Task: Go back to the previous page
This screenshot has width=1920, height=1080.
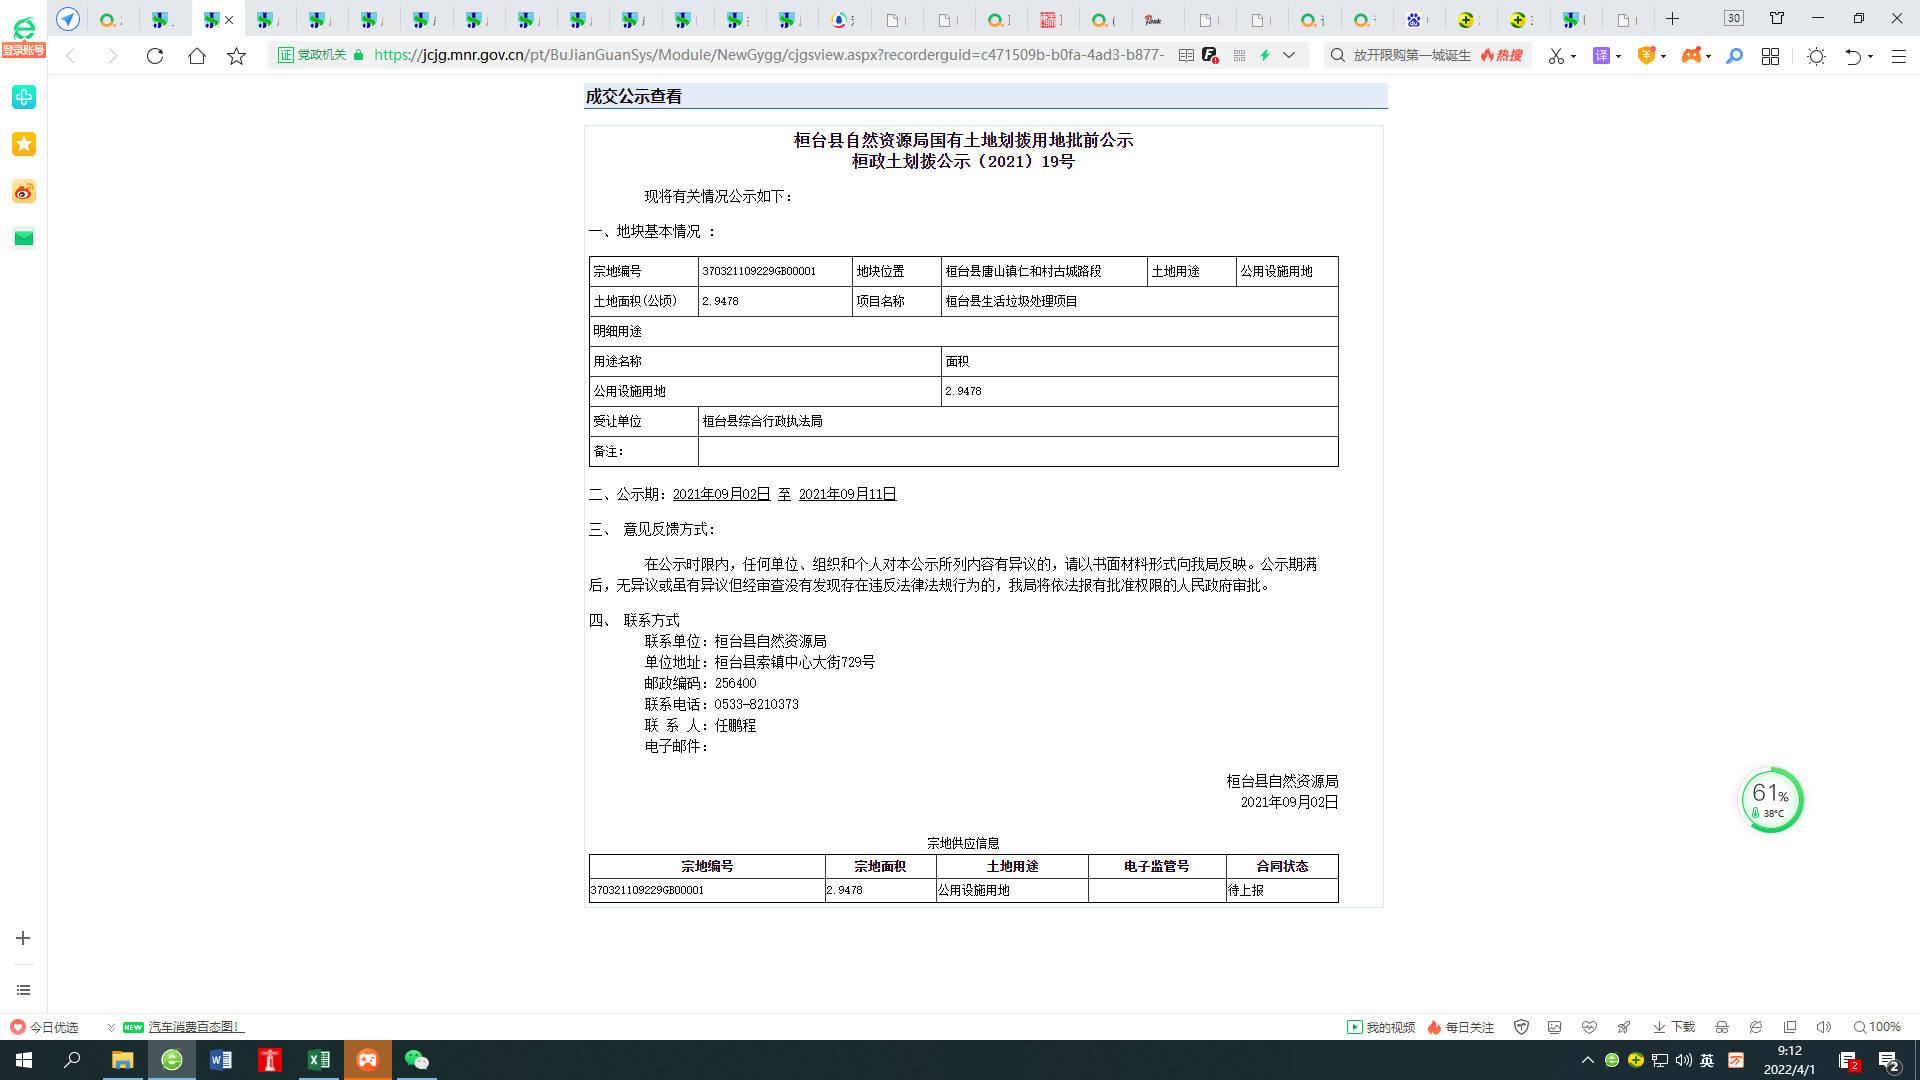Action: (71, 56)
